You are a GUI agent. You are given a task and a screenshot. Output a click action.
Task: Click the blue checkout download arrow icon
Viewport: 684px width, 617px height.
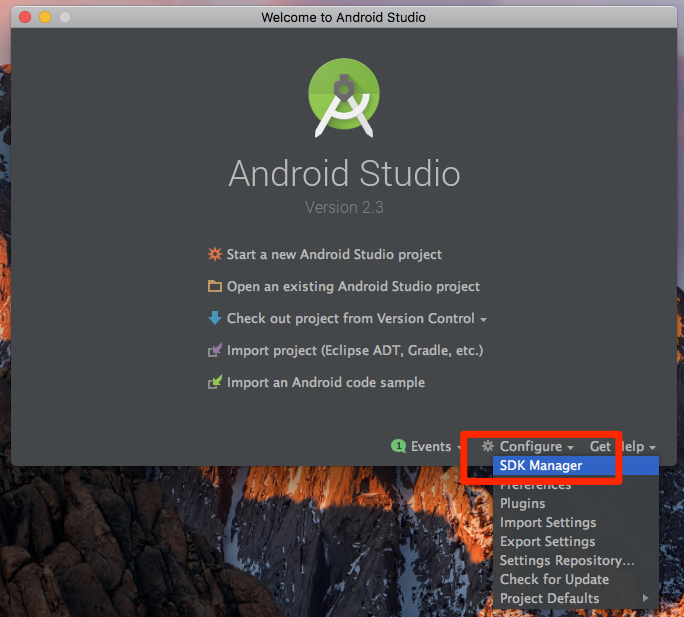[x=214, y=318]
